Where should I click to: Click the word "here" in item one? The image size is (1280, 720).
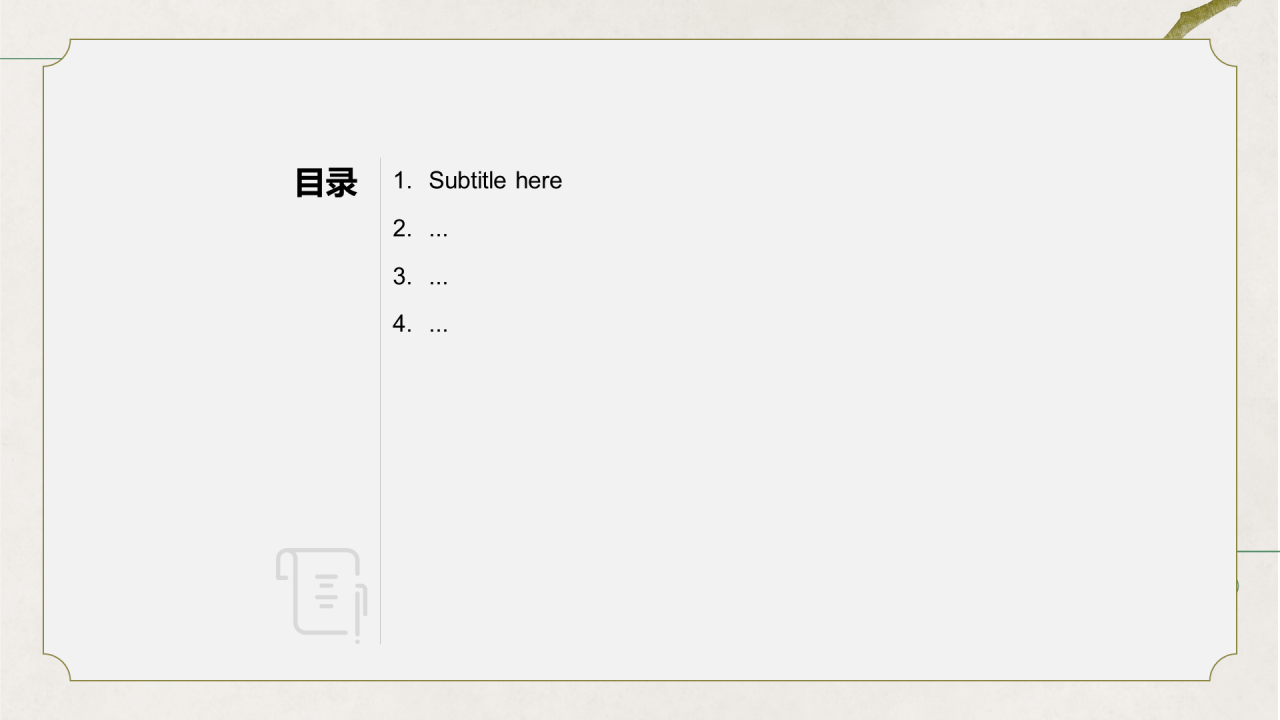point(539,181)
